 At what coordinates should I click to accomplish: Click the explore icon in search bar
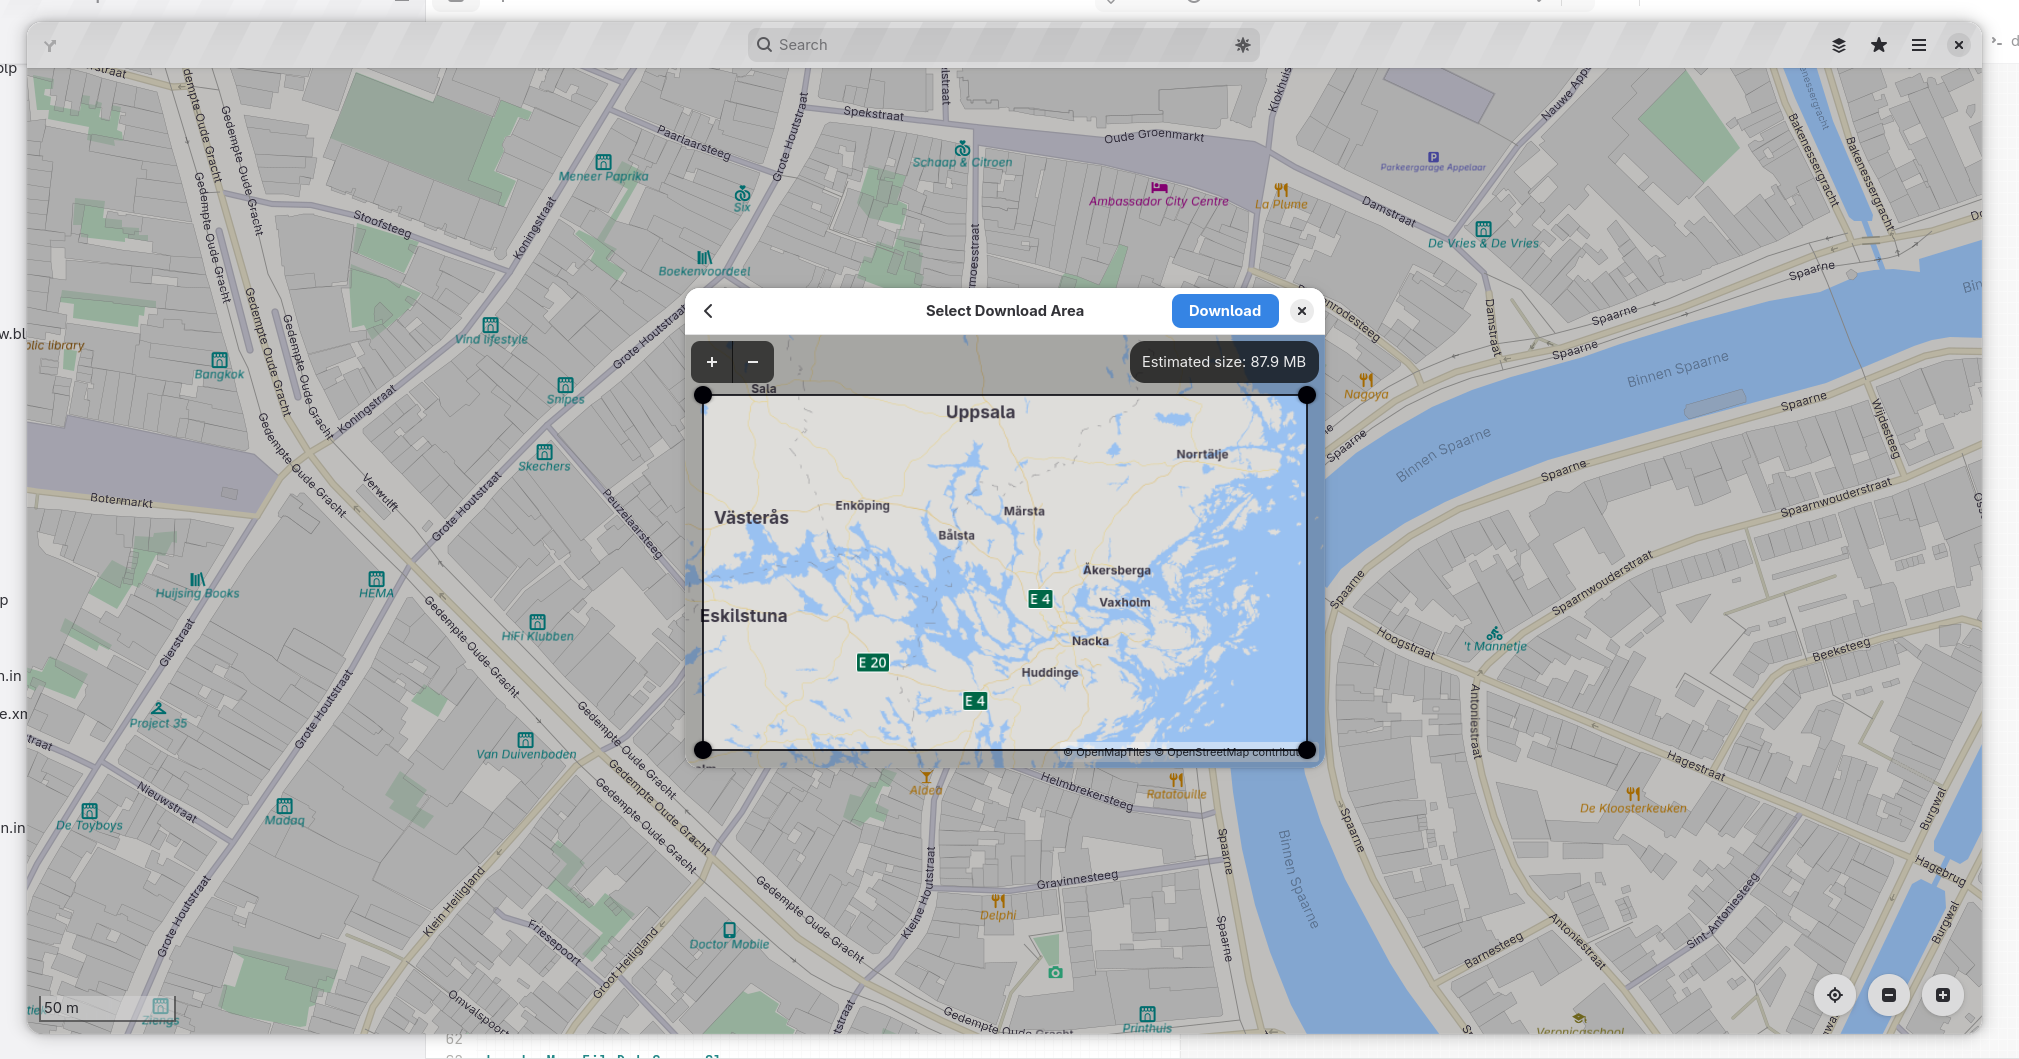pyautogui.click(x=1243, y=45)
